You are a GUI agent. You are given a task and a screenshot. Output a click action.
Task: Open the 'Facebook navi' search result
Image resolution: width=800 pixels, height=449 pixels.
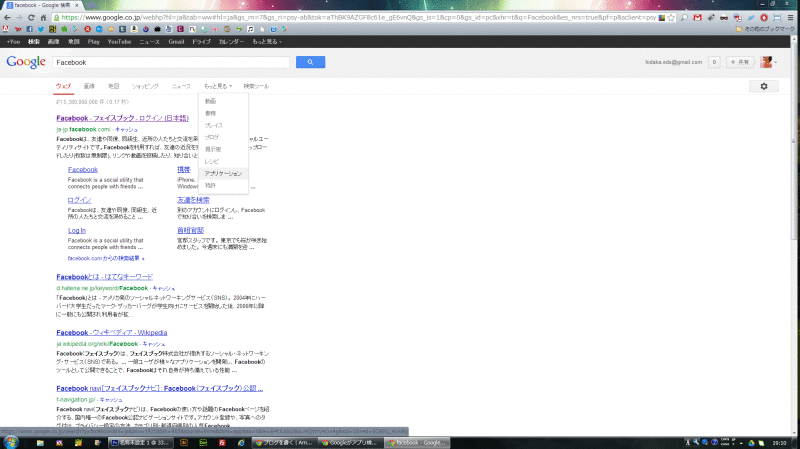(160, 388)
